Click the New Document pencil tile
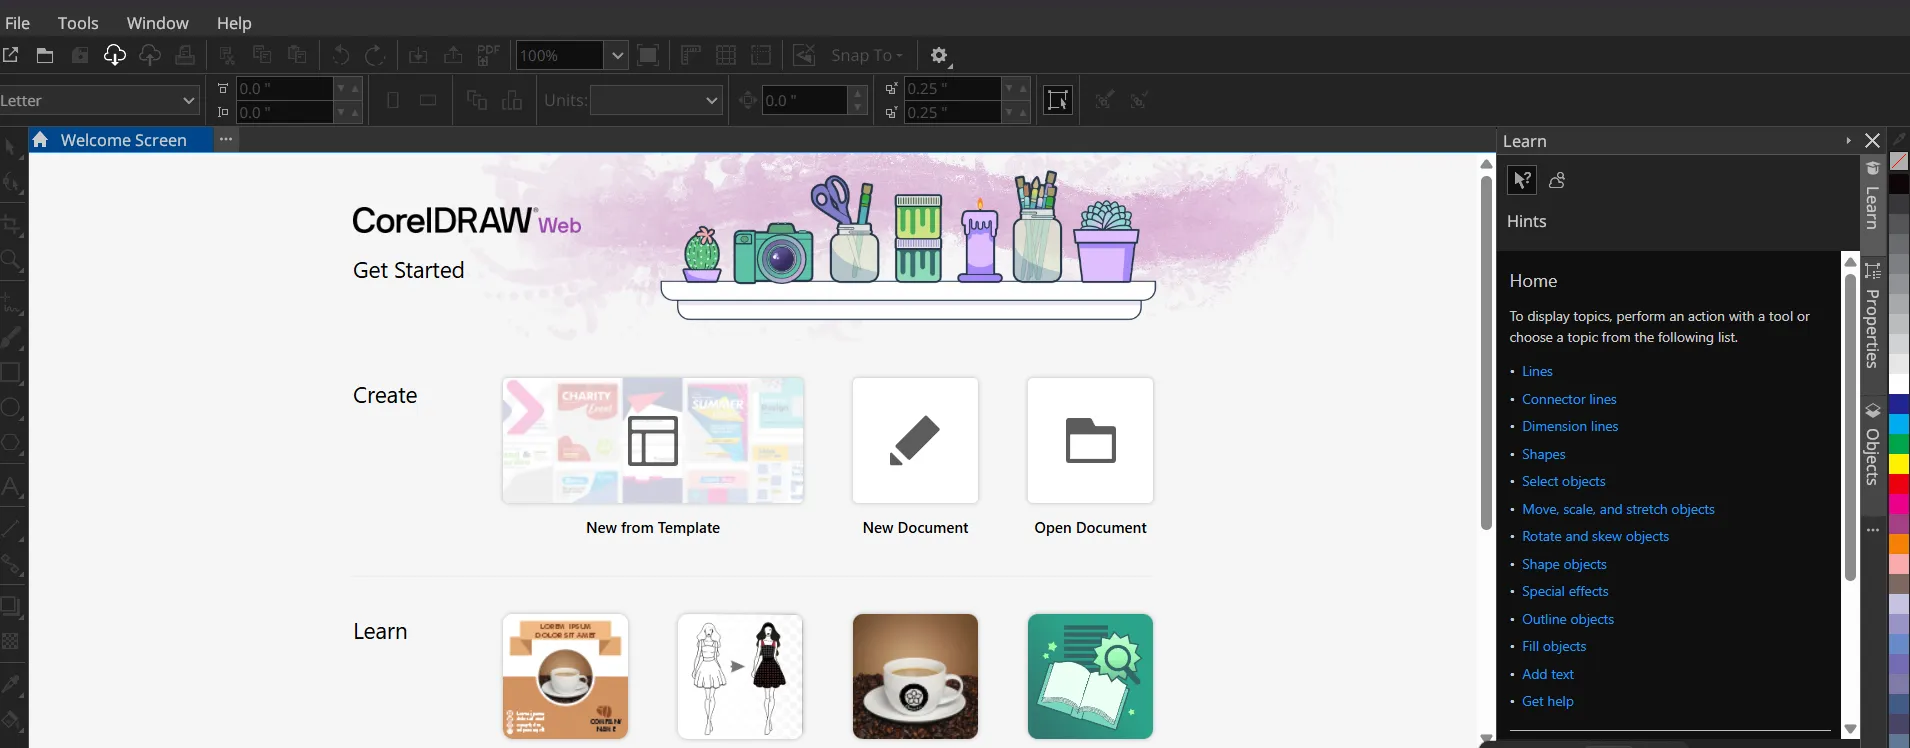The width and height of the screenshot is (1910, 748). click(915, 441)
